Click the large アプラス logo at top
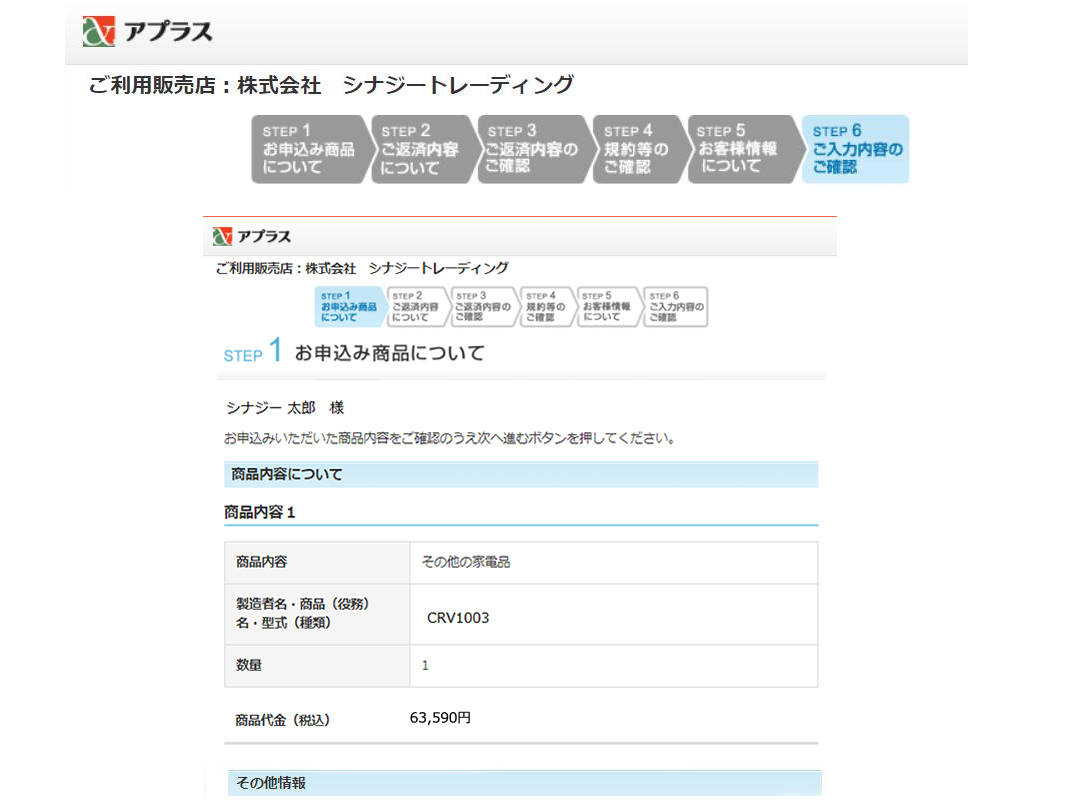 (147, 32)
